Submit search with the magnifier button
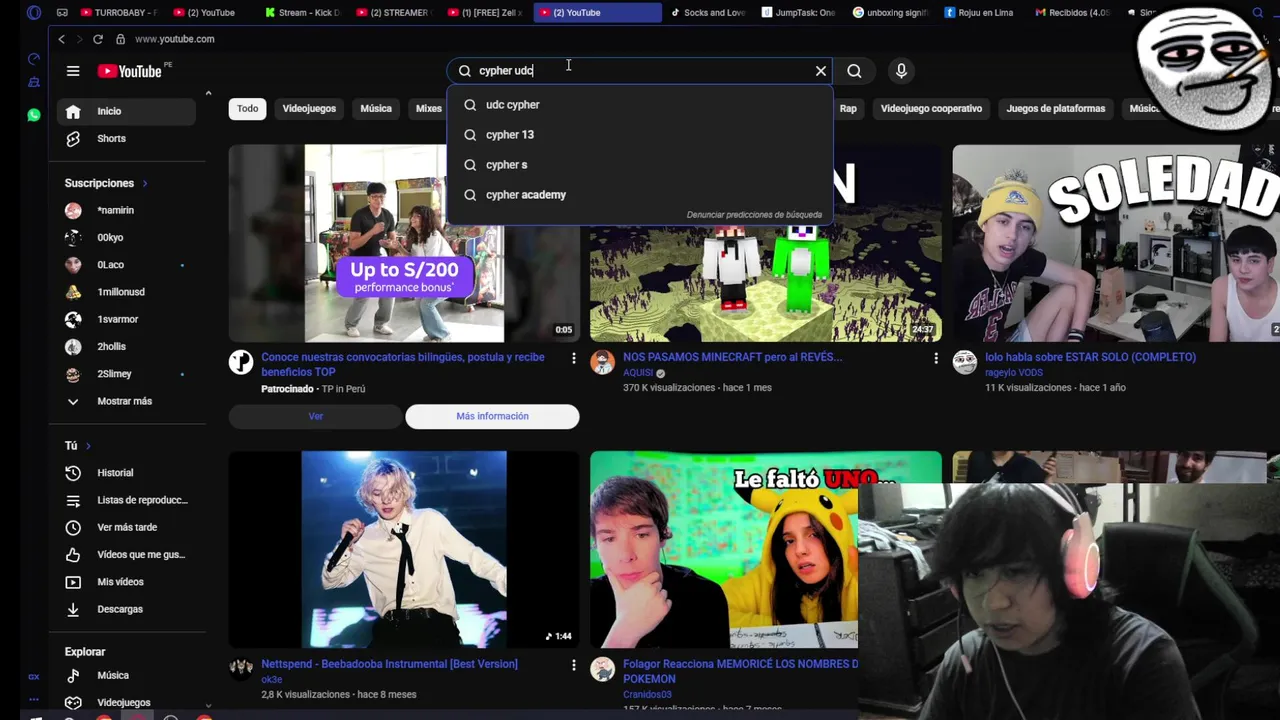 click(854, 71)
